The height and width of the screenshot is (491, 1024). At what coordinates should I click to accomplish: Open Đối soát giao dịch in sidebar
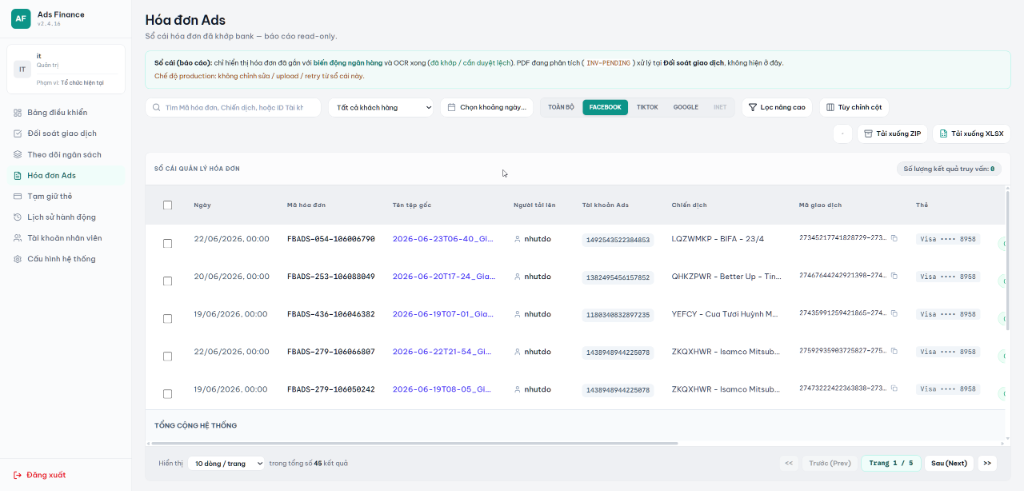(x=62, y=133)
